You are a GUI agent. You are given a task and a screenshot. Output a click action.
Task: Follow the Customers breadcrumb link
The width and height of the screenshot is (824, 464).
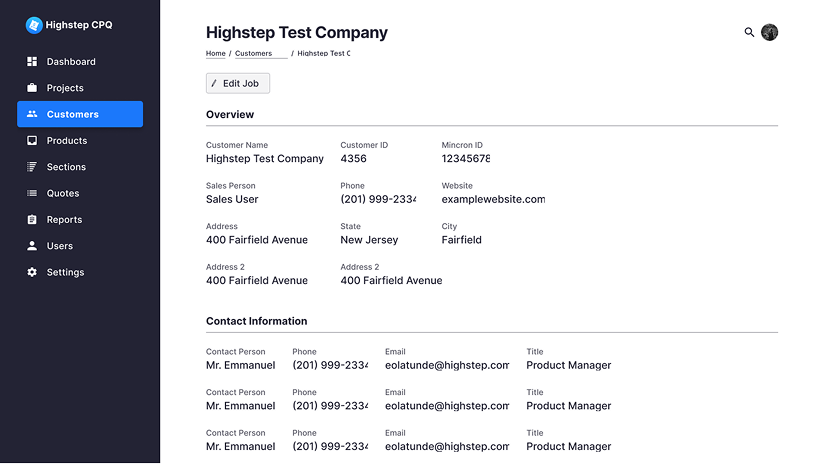point(254,53)
